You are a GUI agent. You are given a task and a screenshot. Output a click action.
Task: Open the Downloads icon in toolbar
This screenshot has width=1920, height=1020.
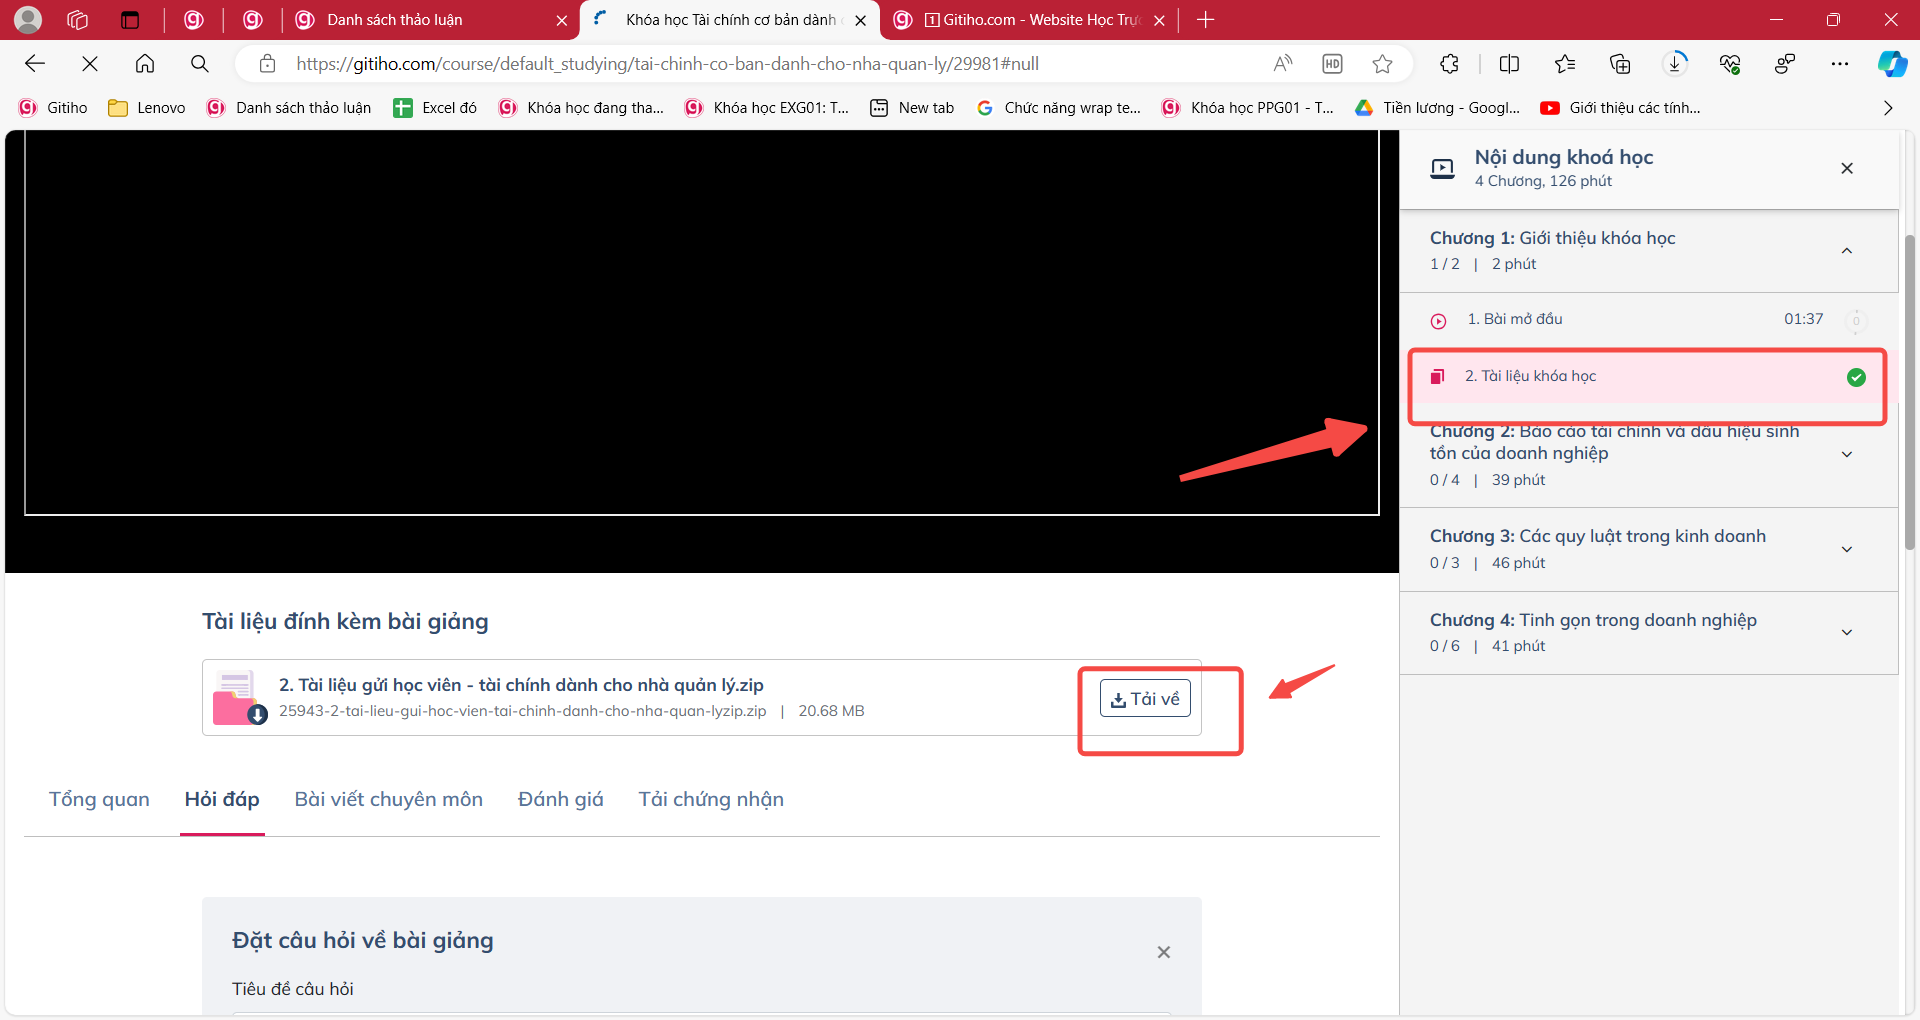(1675, 64)
